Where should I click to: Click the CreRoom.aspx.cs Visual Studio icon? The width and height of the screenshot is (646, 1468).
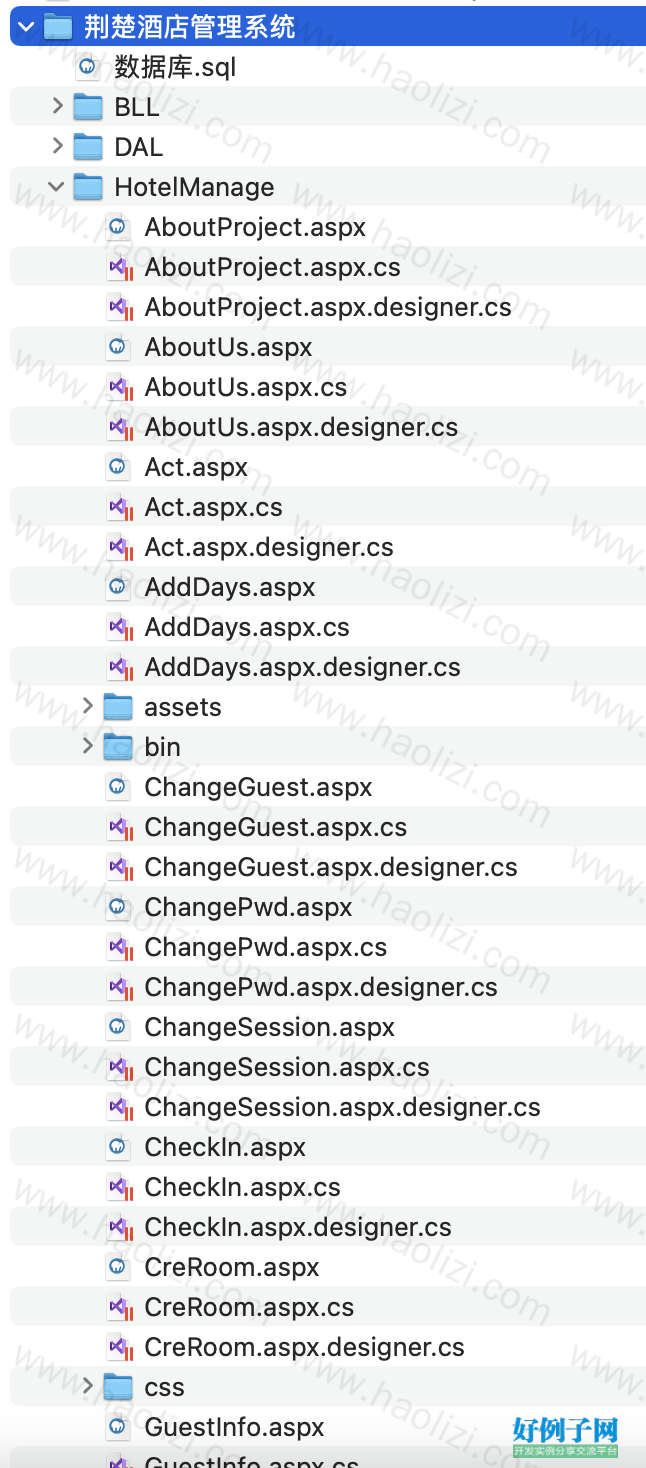coord(120,1308)
